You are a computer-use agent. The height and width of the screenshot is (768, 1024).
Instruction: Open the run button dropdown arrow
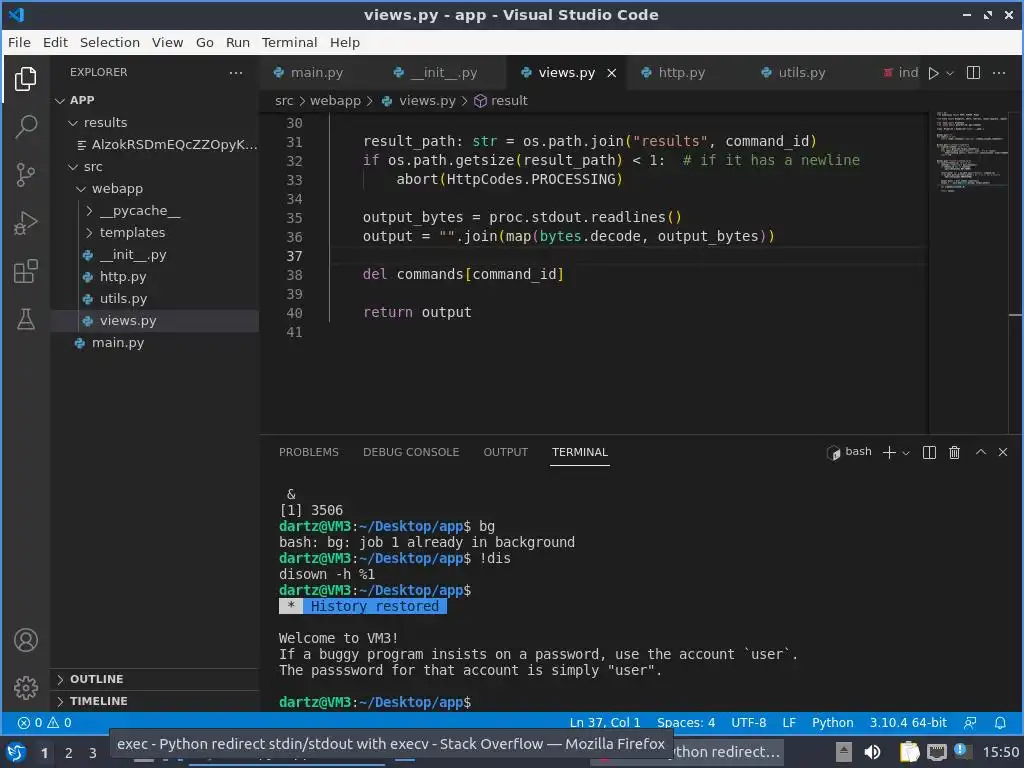point(950,73)
